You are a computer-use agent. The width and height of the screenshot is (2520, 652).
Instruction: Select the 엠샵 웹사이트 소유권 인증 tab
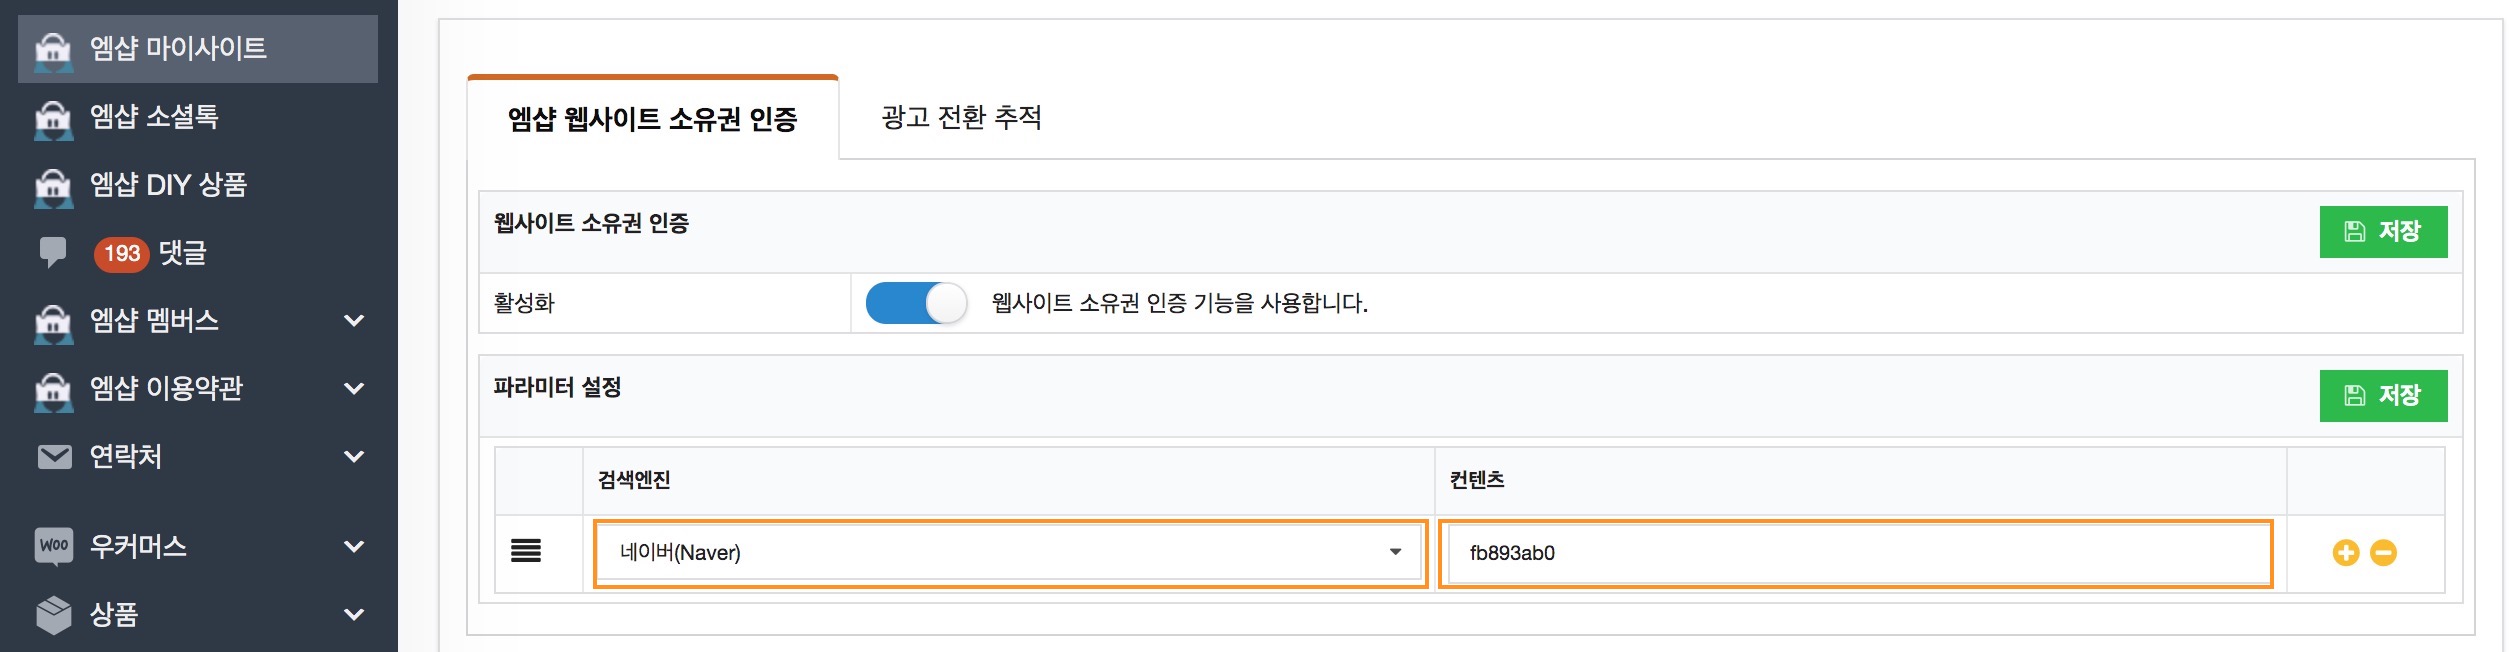coord(652,120)
